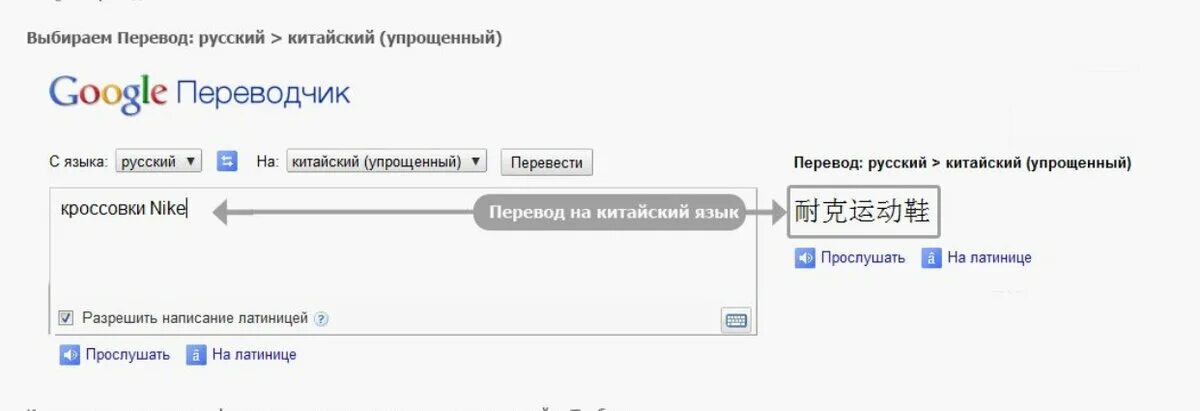Click the 'На латинице' link below the translation
1200x411 pixels.
click(x=989, y=258)
